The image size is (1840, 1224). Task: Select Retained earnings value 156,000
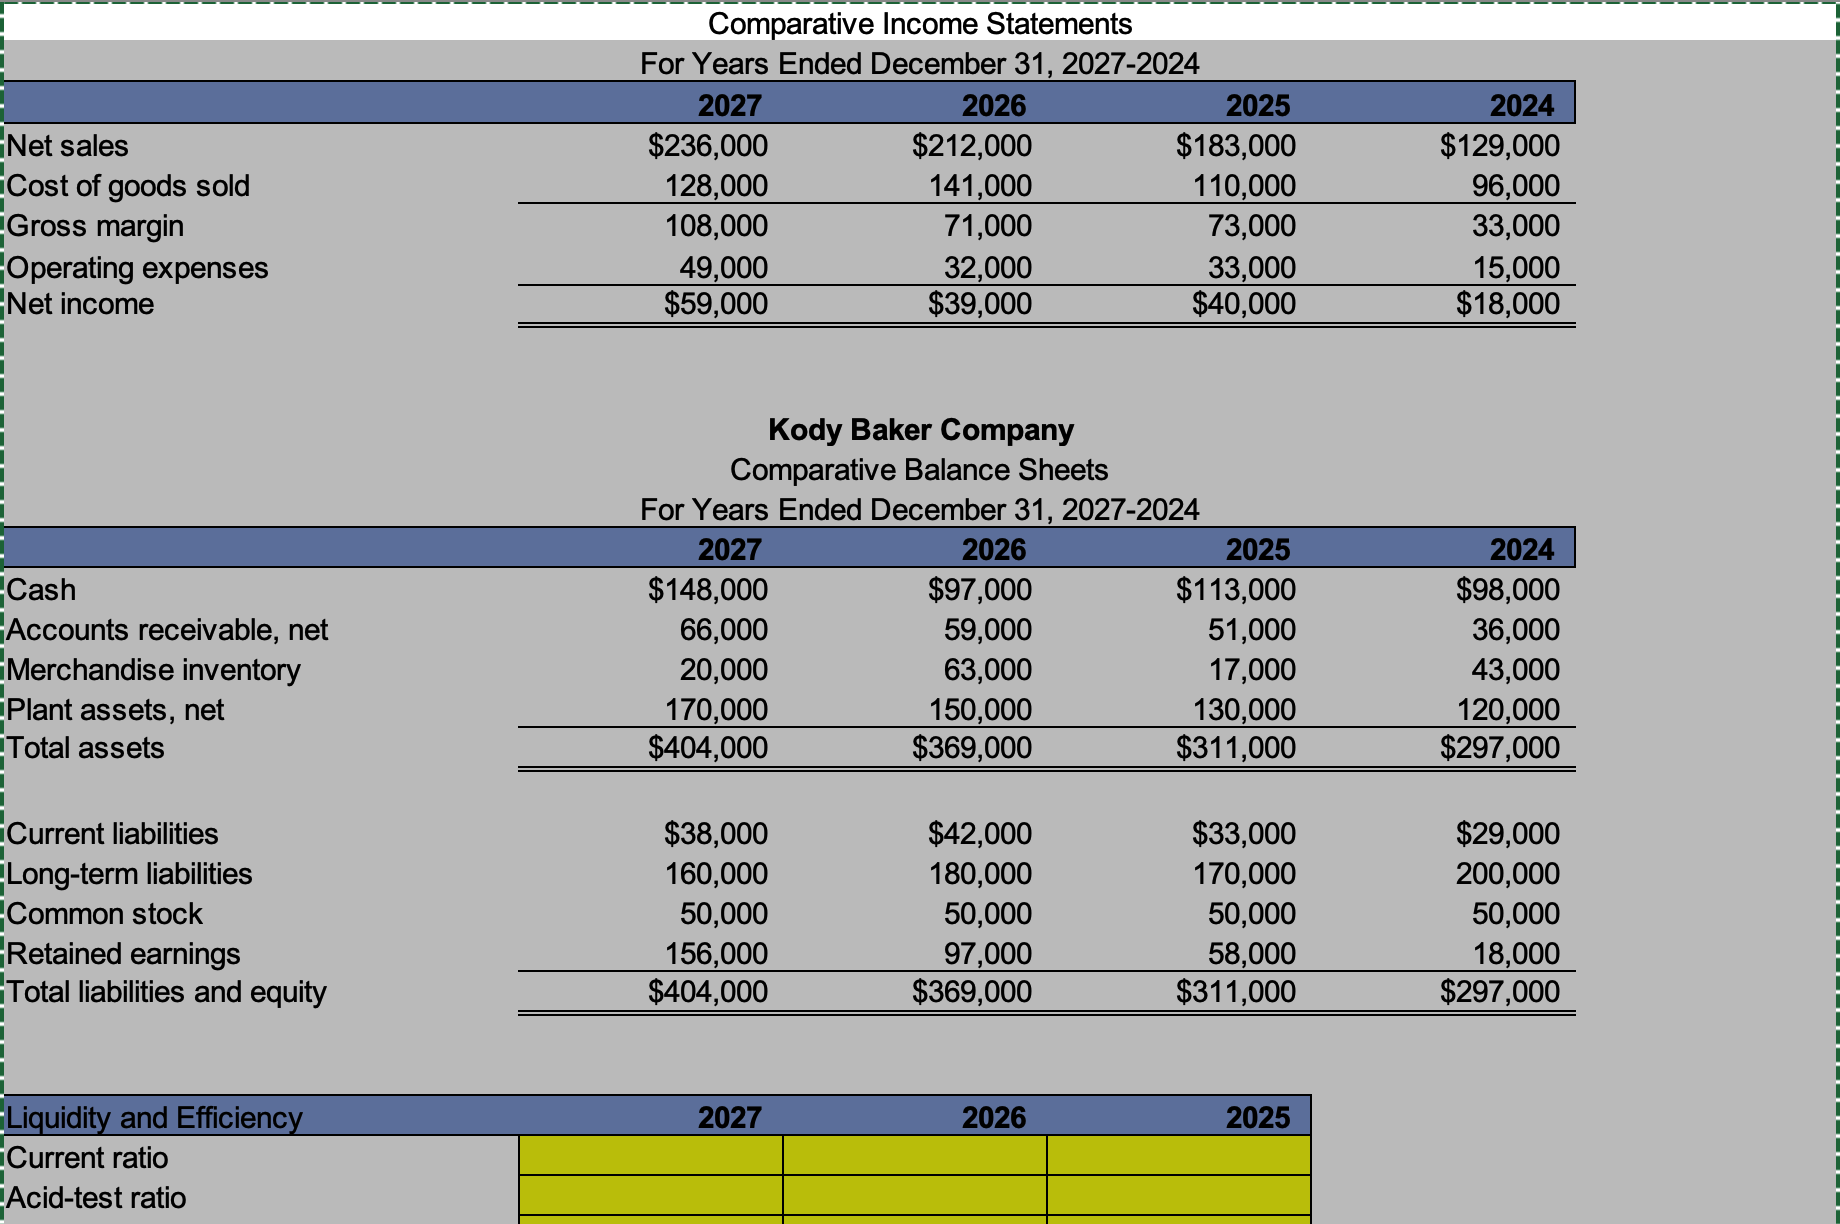pos(717,954)
